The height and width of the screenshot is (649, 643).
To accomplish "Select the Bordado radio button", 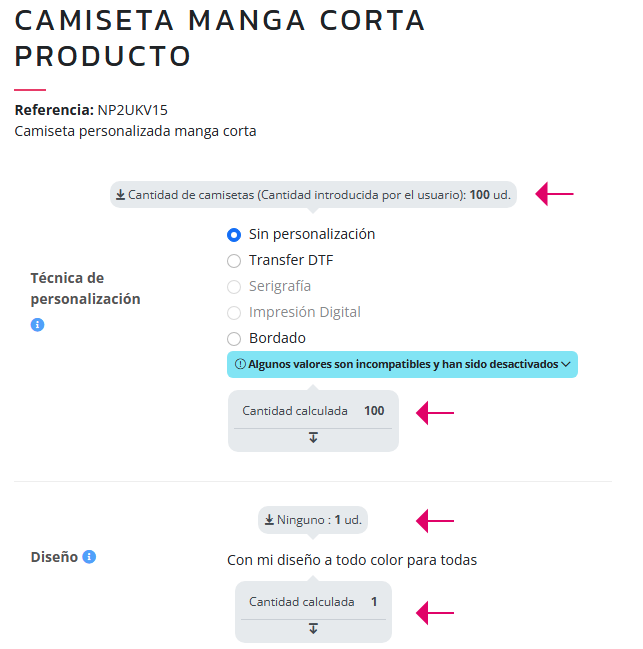I will [x=234, y=339].
